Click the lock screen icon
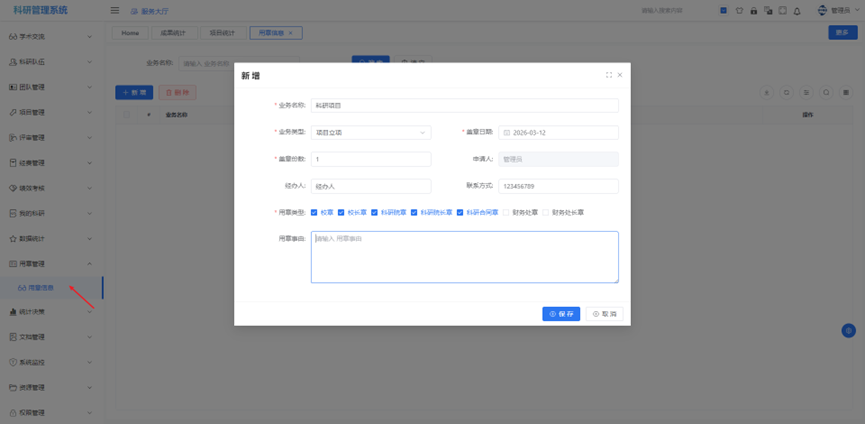This screenshot has height=424, width=865. [x=753, y=11]
